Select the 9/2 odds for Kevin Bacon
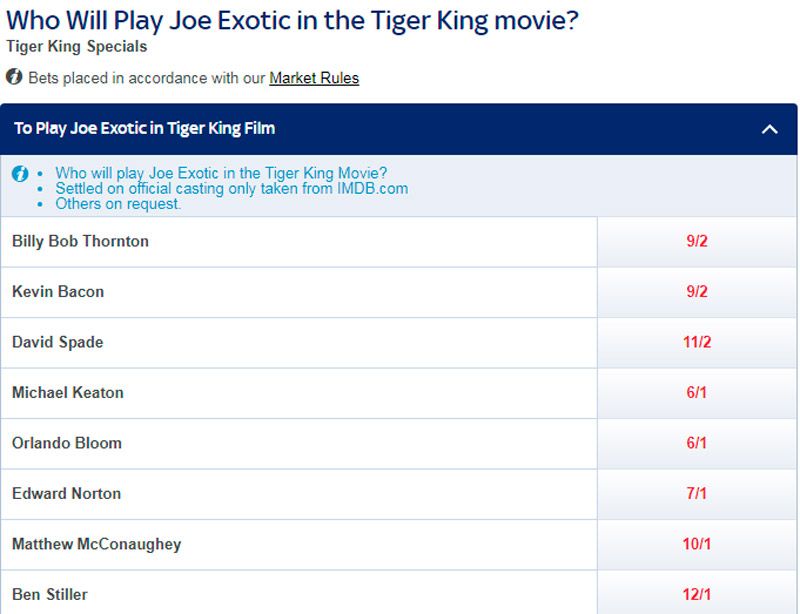Screen dimensions: 800x614 click(697, 292)
